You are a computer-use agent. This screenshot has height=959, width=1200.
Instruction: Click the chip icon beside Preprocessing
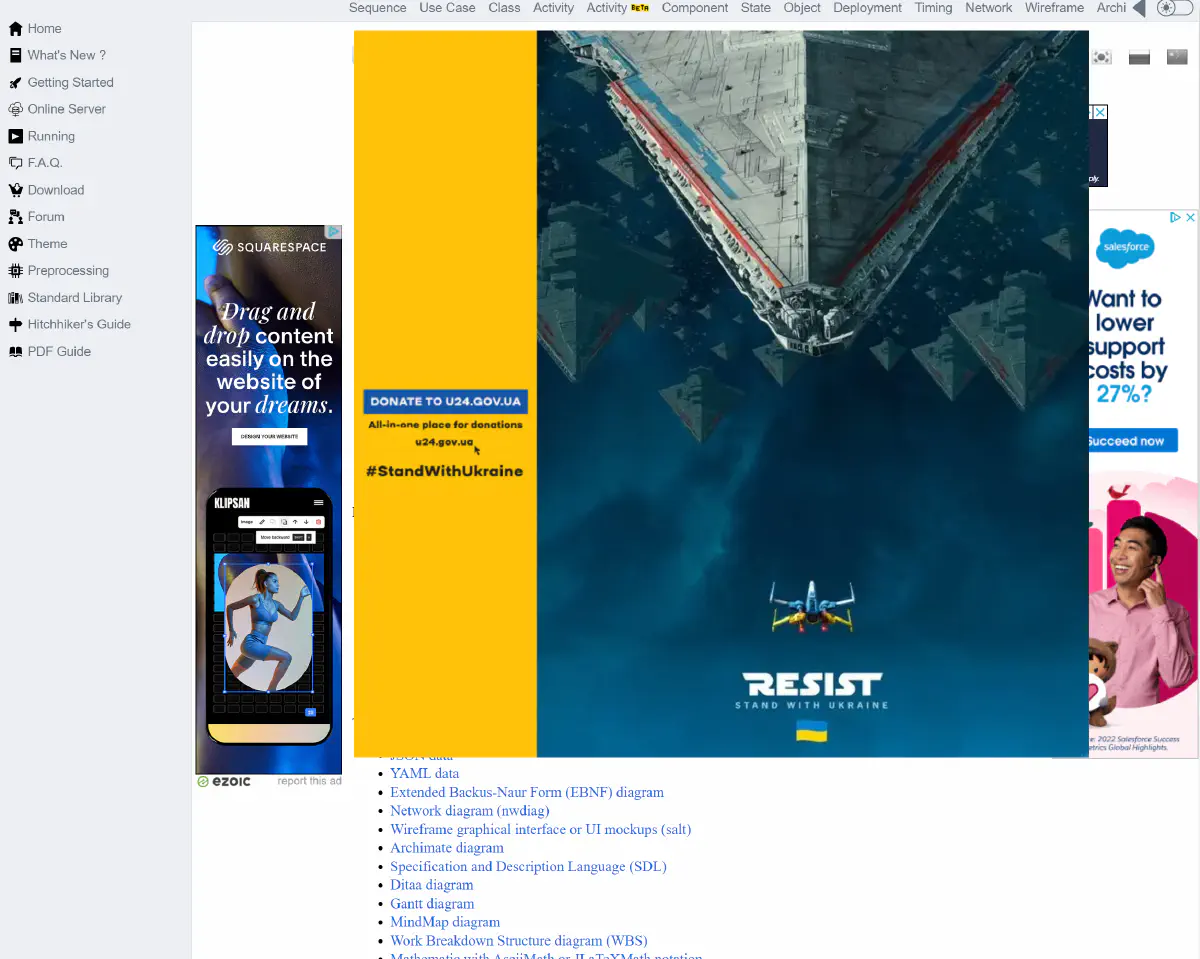pos(15,271)
